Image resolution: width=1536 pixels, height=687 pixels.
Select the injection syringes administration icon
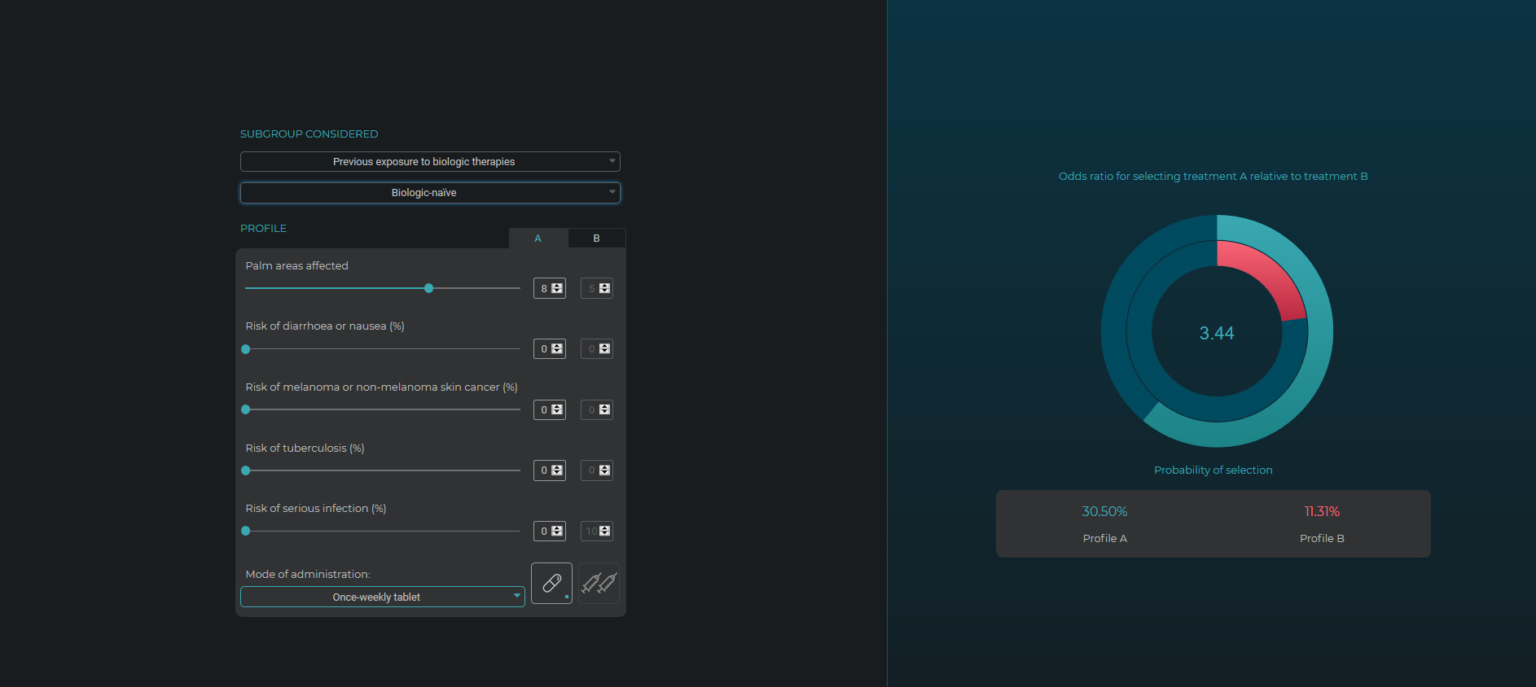click(599, 583)
